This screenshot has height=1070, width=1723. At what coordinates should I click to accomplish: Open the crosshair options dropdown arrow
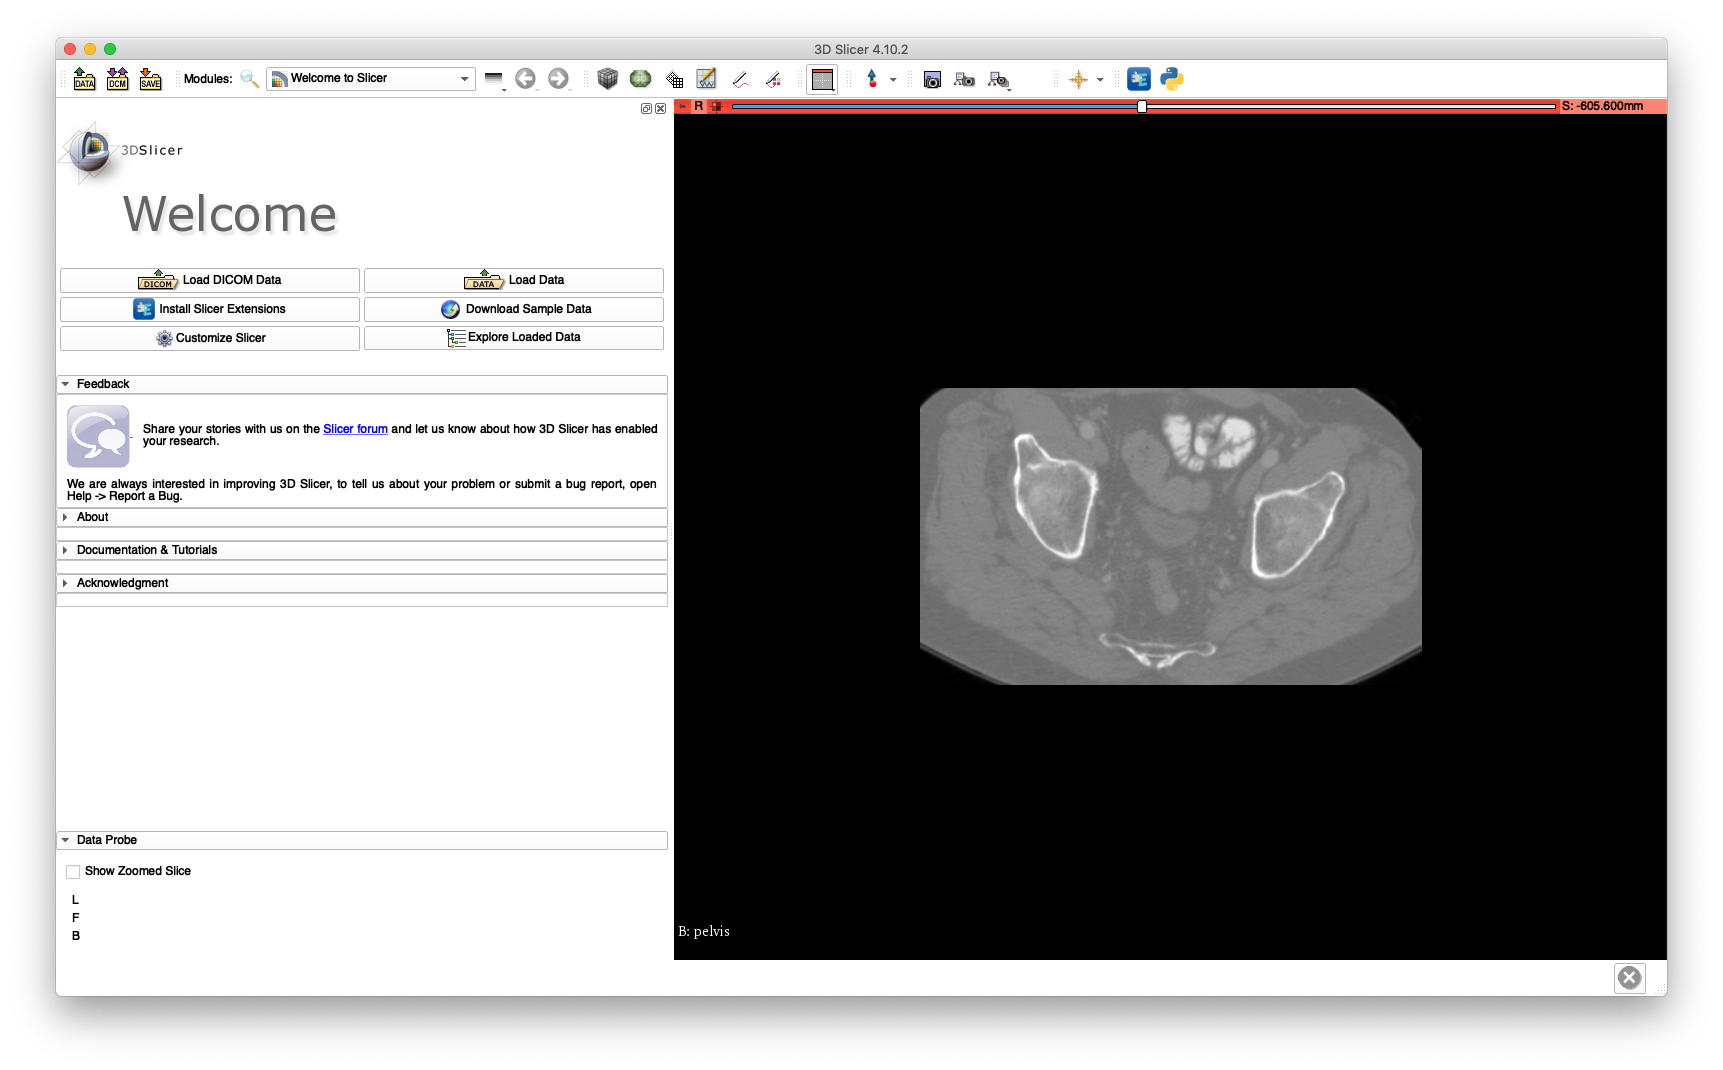tap(1100, 80)
